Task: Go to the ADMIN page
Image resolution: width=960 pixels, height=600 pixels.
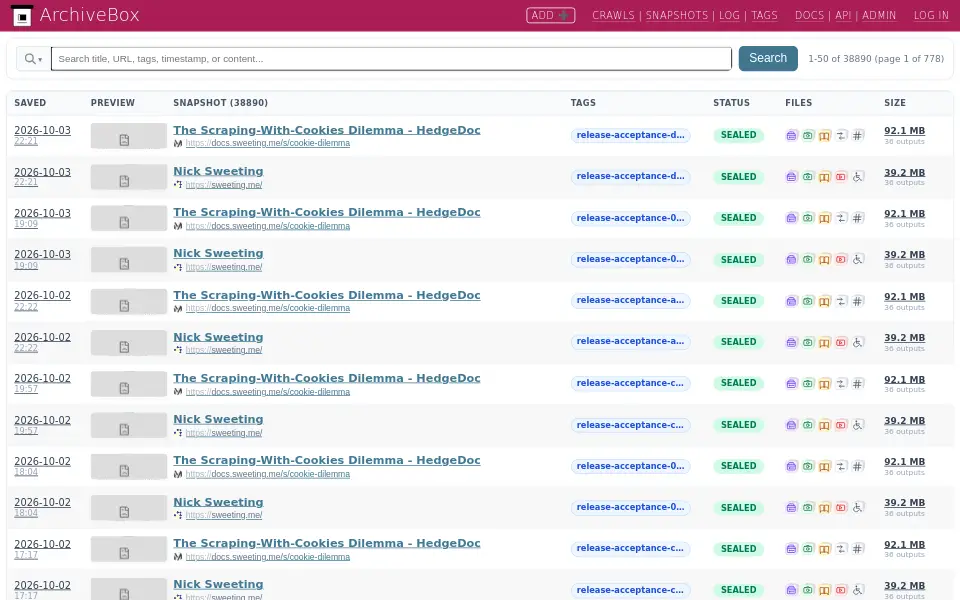Action: point(879,15)
